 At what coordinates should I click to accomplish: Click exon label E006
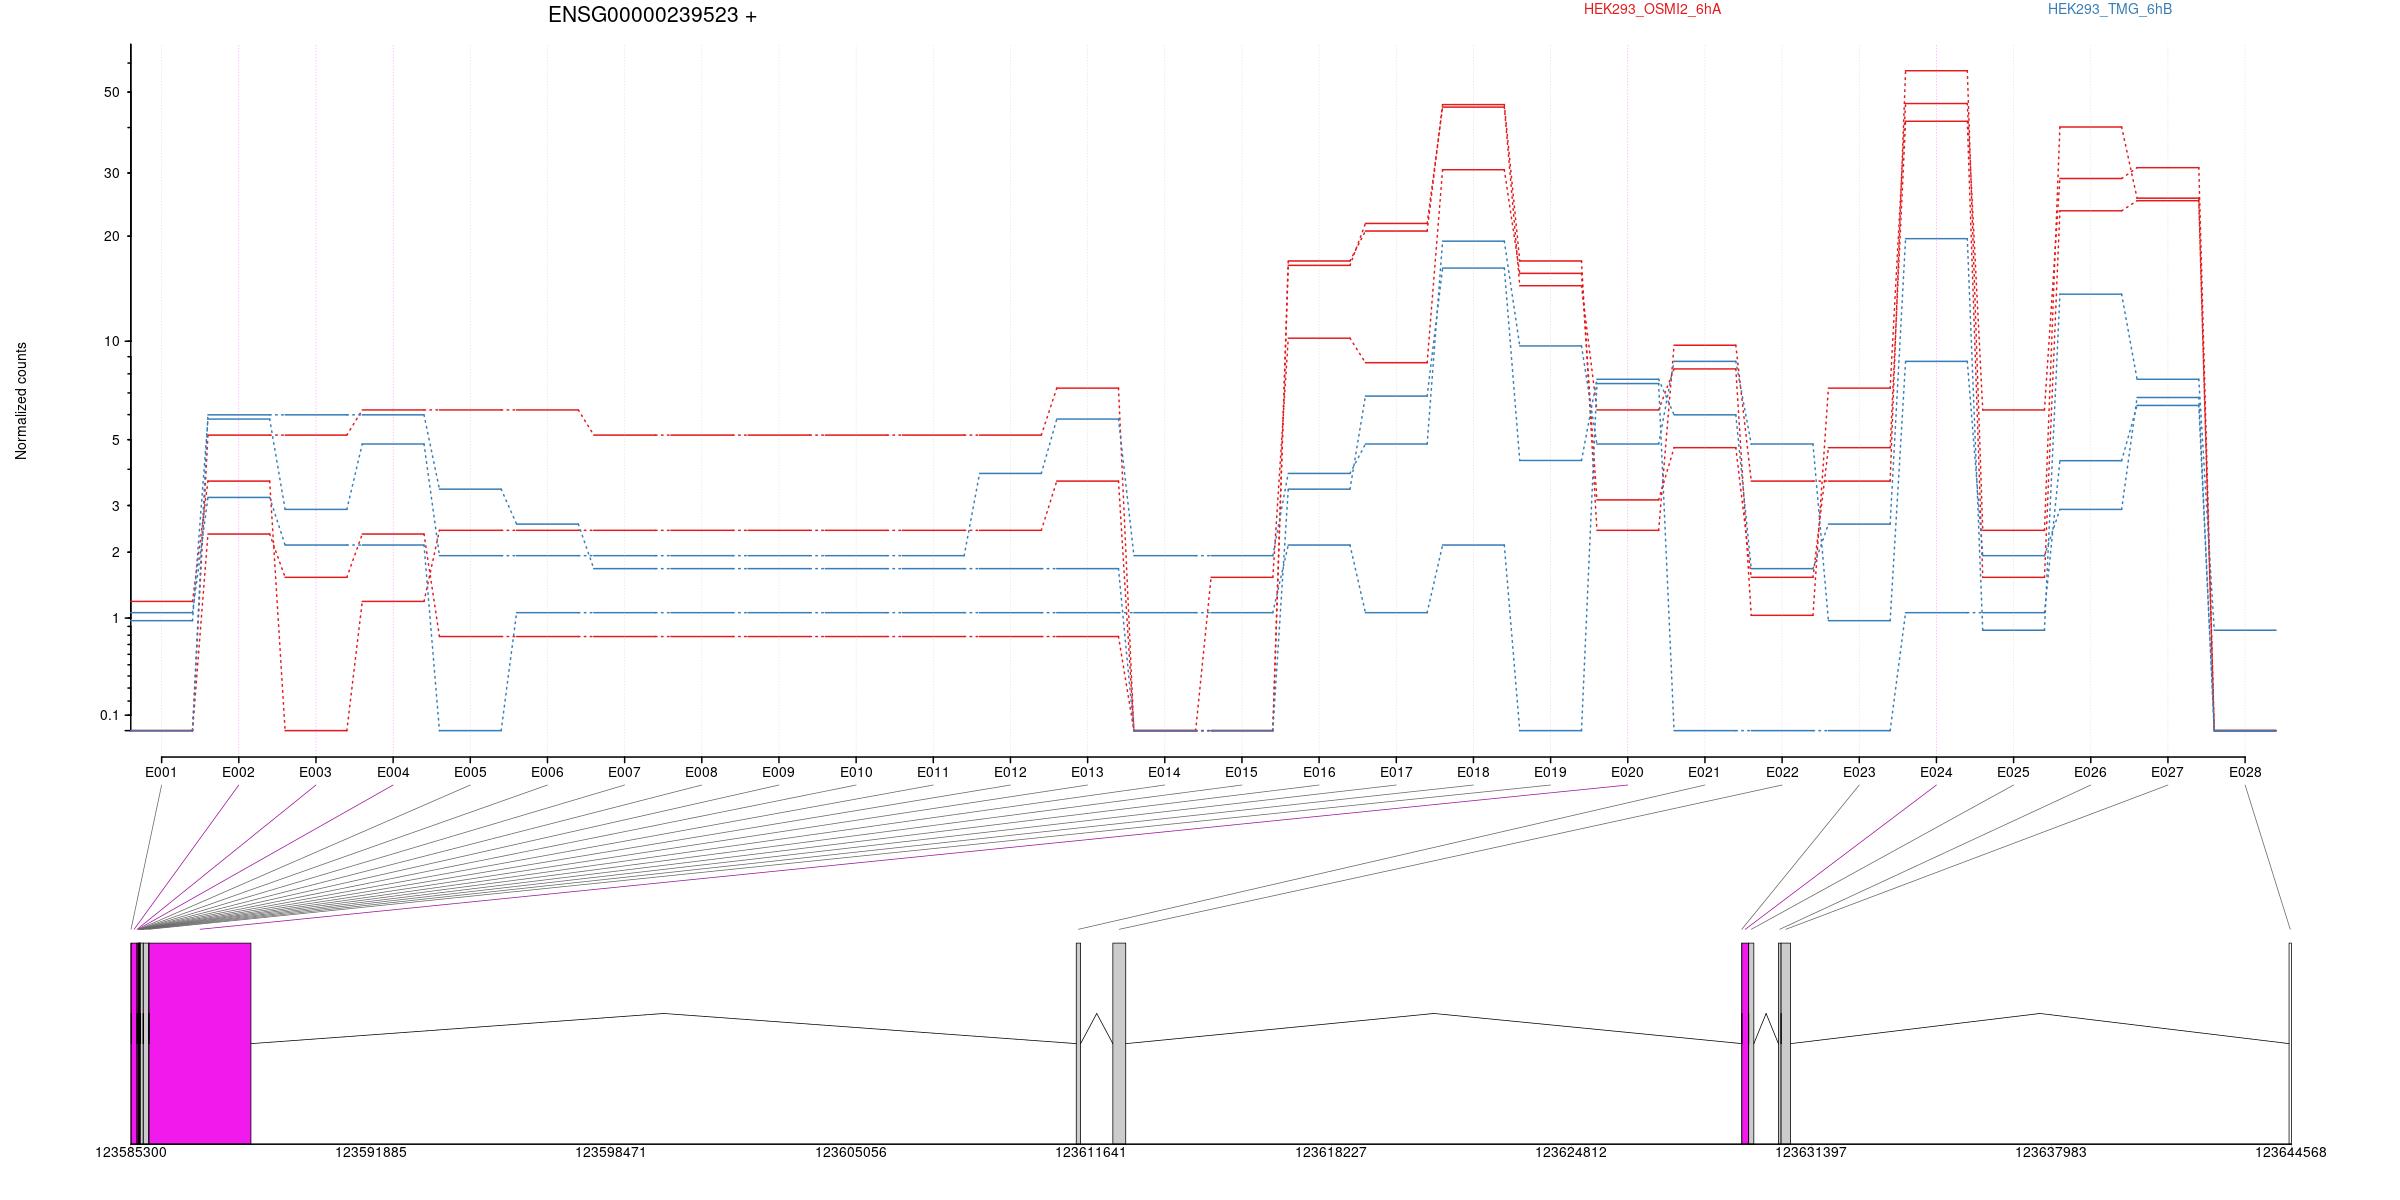[547, 772]
